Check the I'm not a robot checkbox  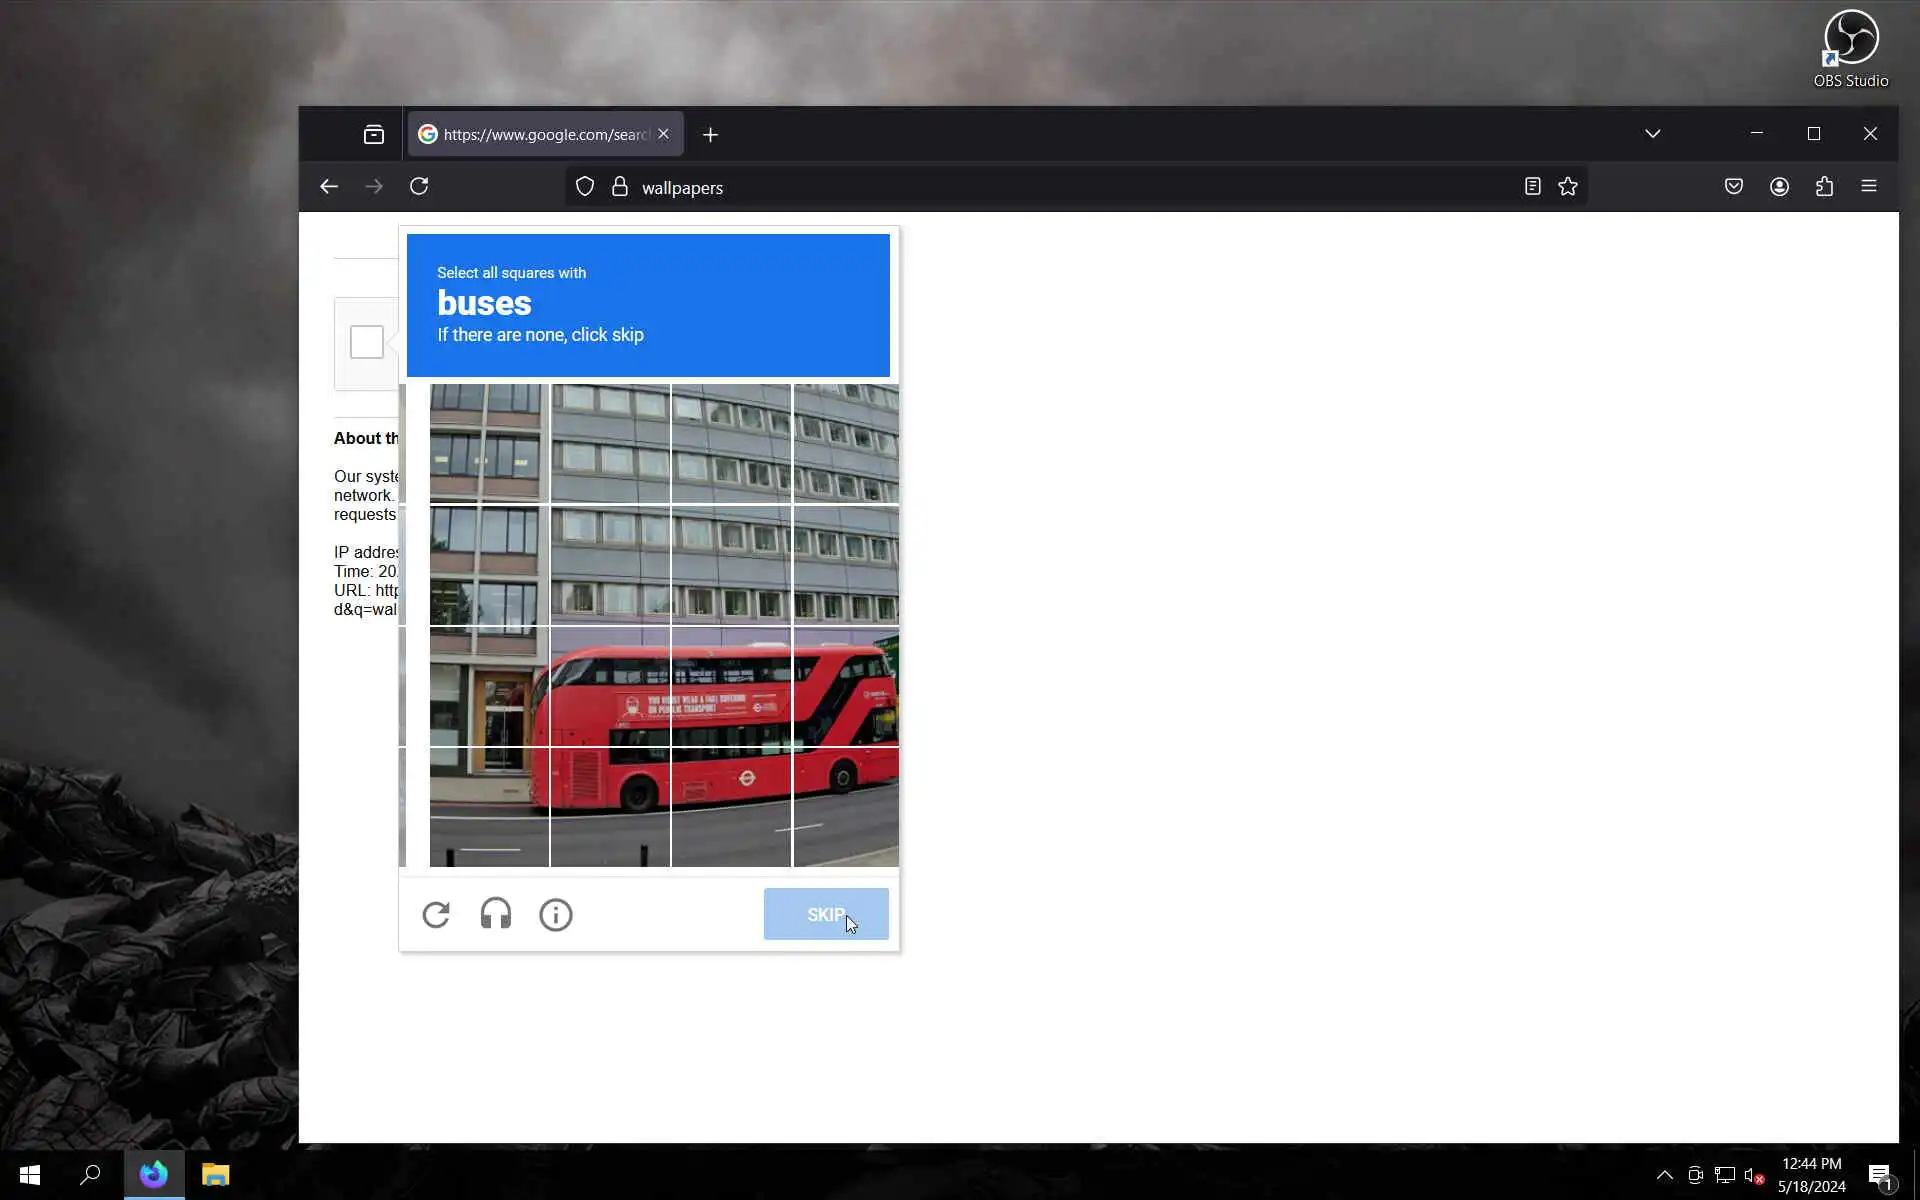(367, 342)
